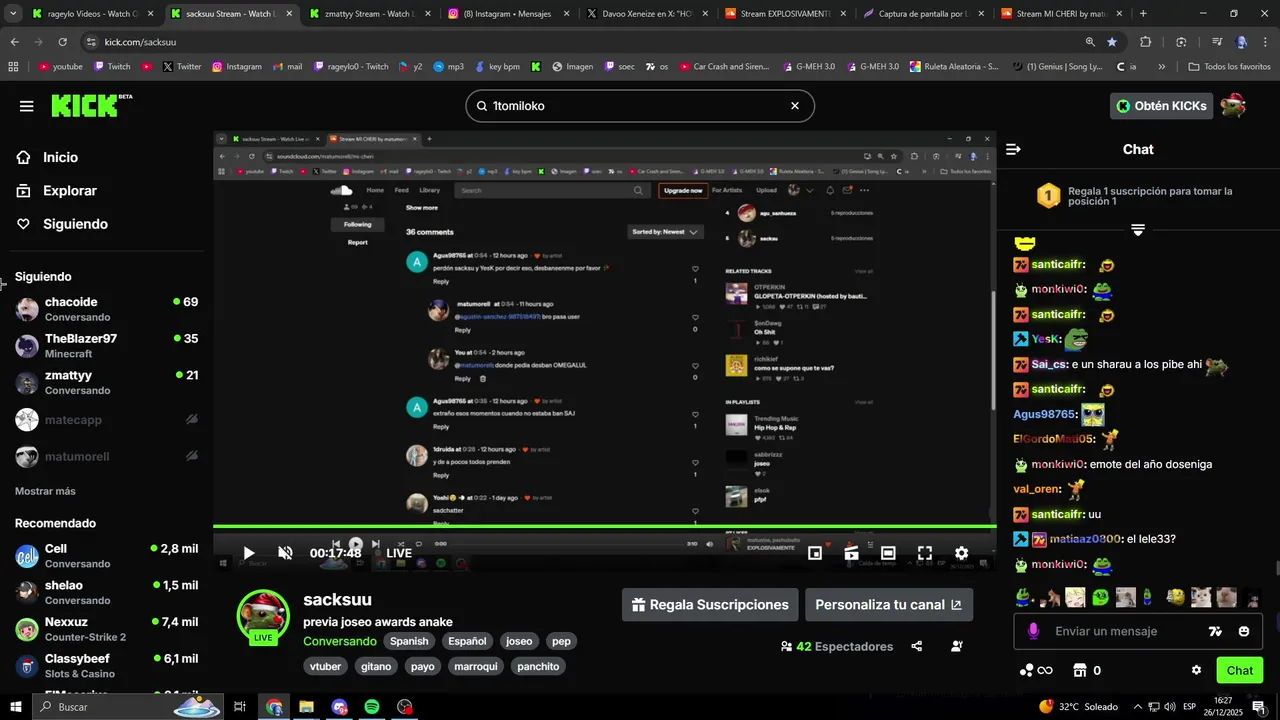Insert the first frog quick emote
Viewport: 1280px width, 720px height.
pyautogui.click(x=1023, y=597)
